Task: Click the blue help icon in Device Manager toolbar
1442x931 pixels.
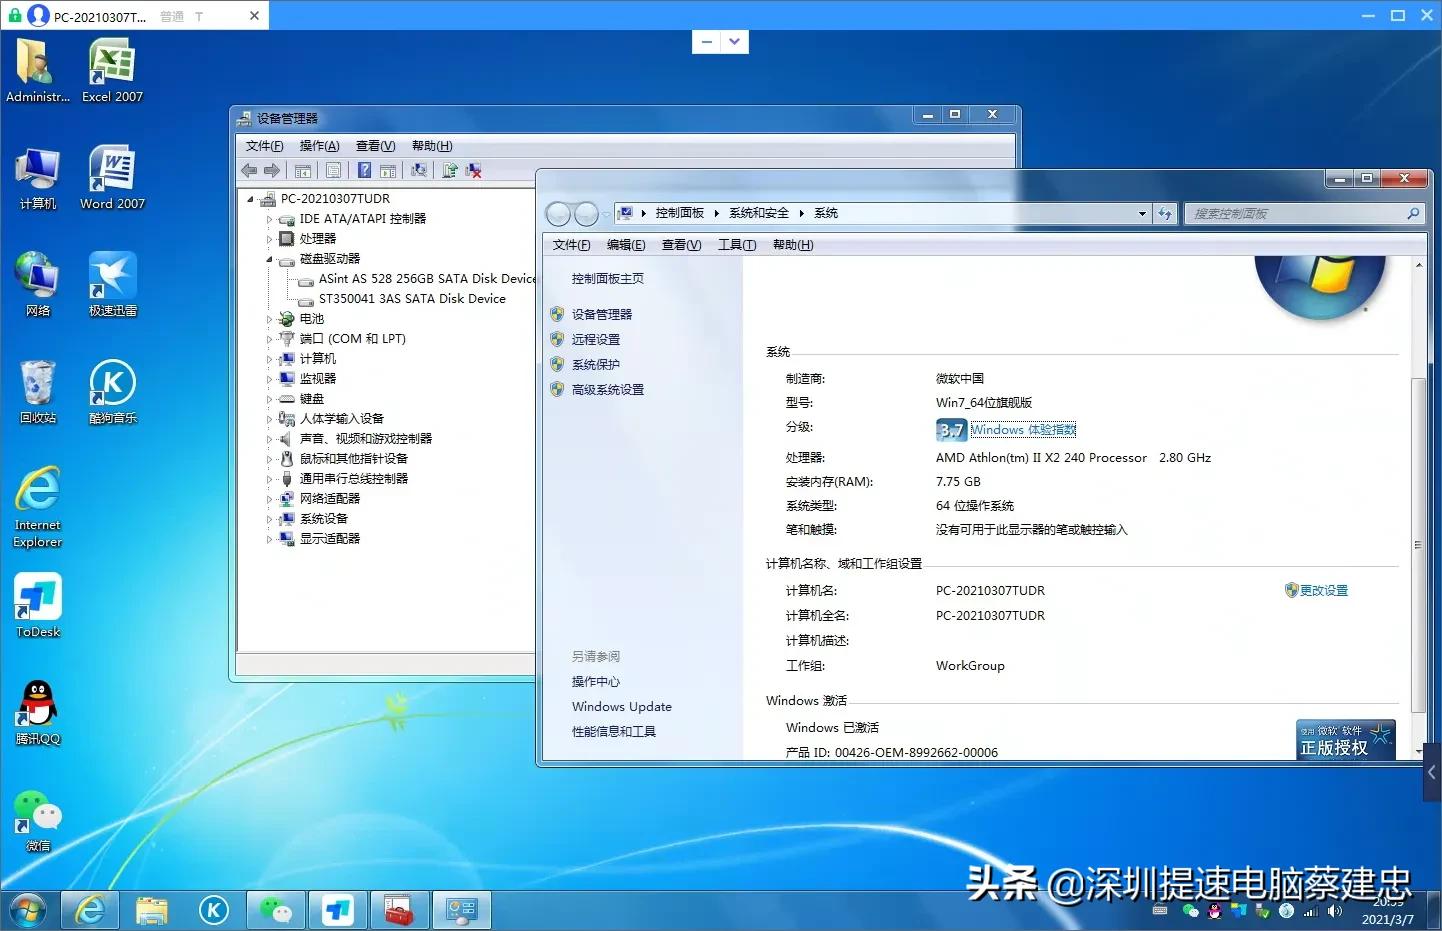Action: point(365,171)
